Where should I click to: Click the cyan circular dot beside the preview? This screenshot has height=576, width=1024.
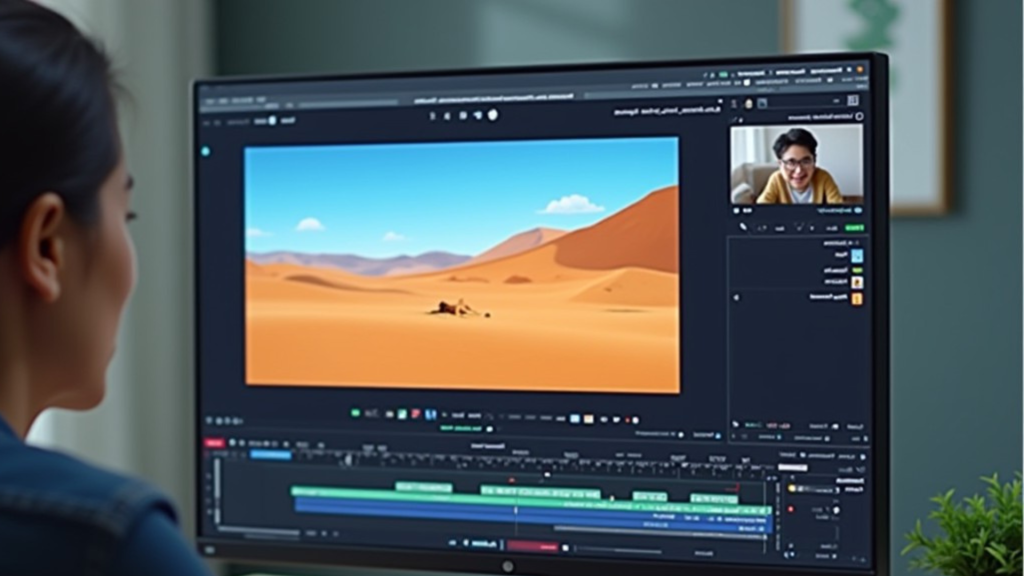coord(205,152)
